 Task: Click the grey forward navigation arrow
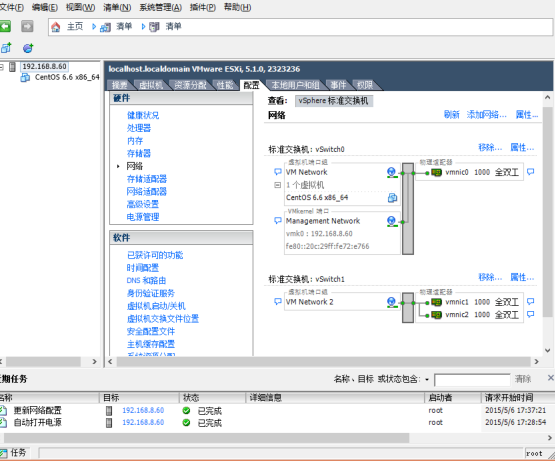point(27,27)
